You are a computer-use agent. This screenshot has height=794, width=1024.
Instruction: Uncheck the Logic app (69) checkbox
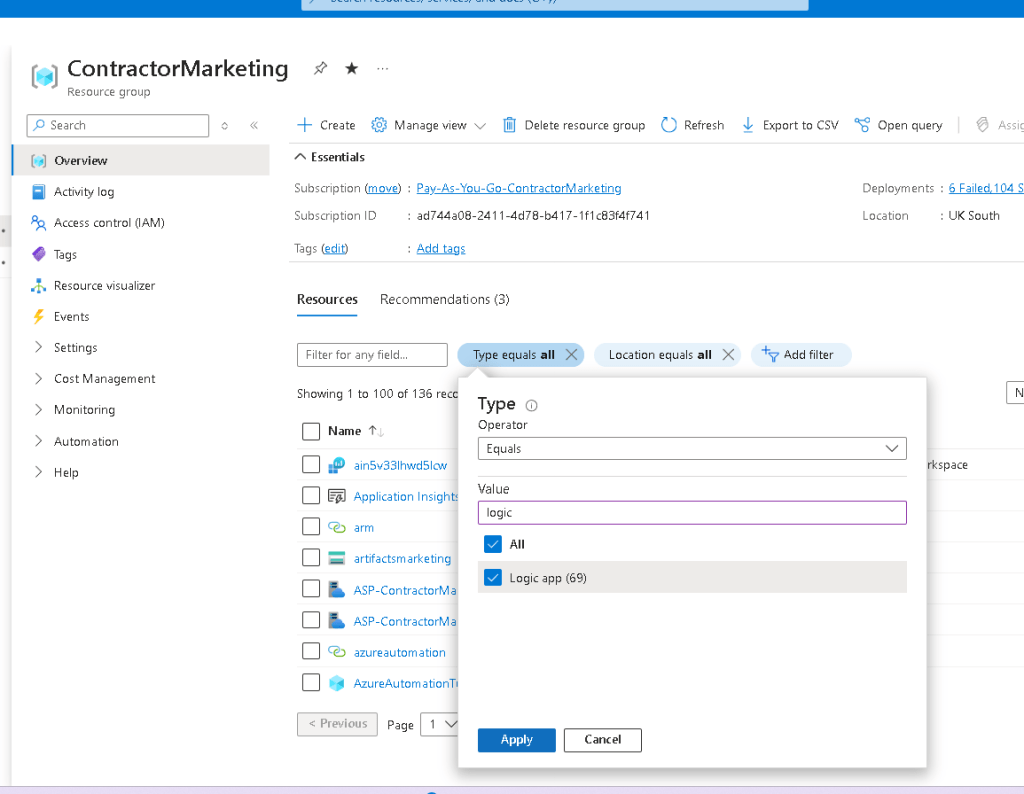493,578
